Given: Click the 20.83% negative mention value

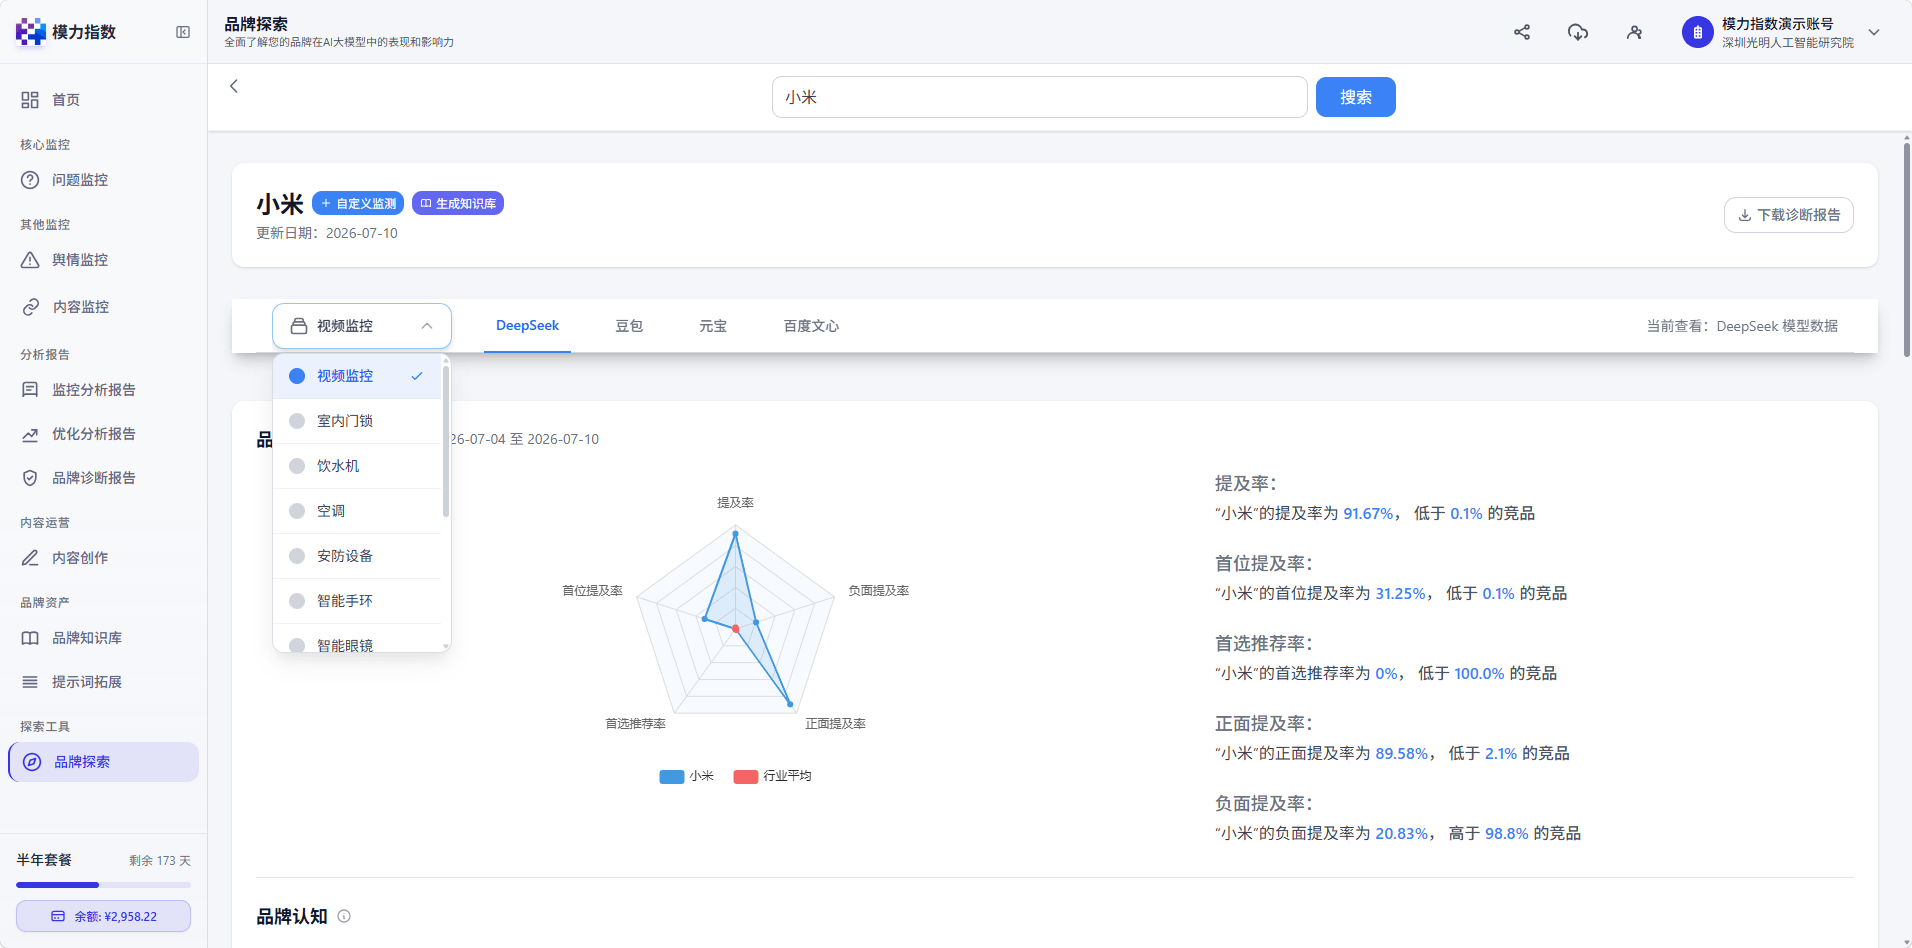Looking at the screenshot, I should click(1401, 833).
